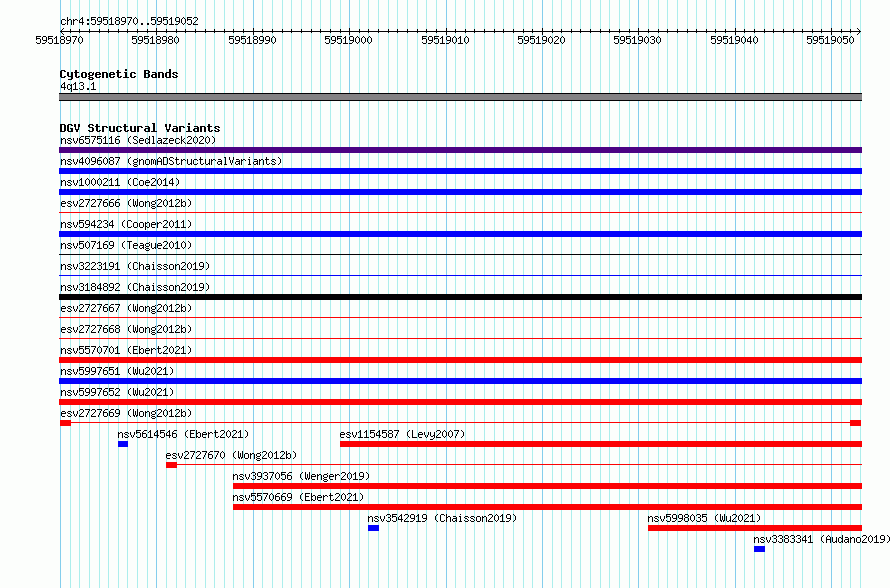The image size is (890, 588).
Task: Select esv2727667 (Wong2012b) label
Action: point(126,308)
